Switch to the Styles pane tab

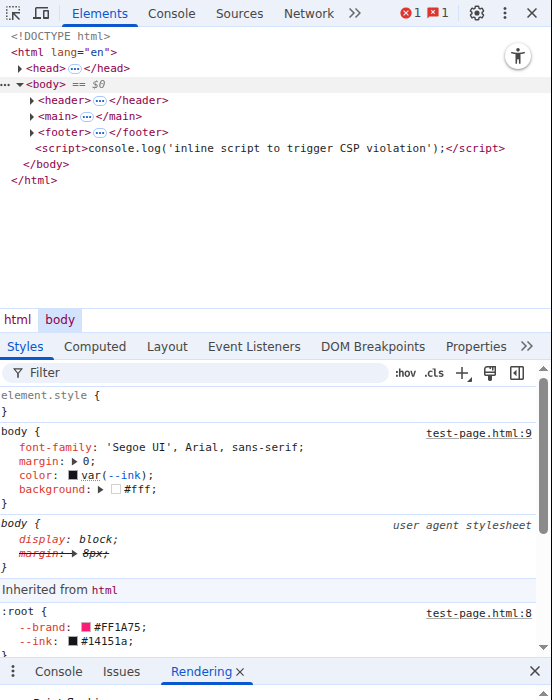pyautogui.click(x=25, y=346)
